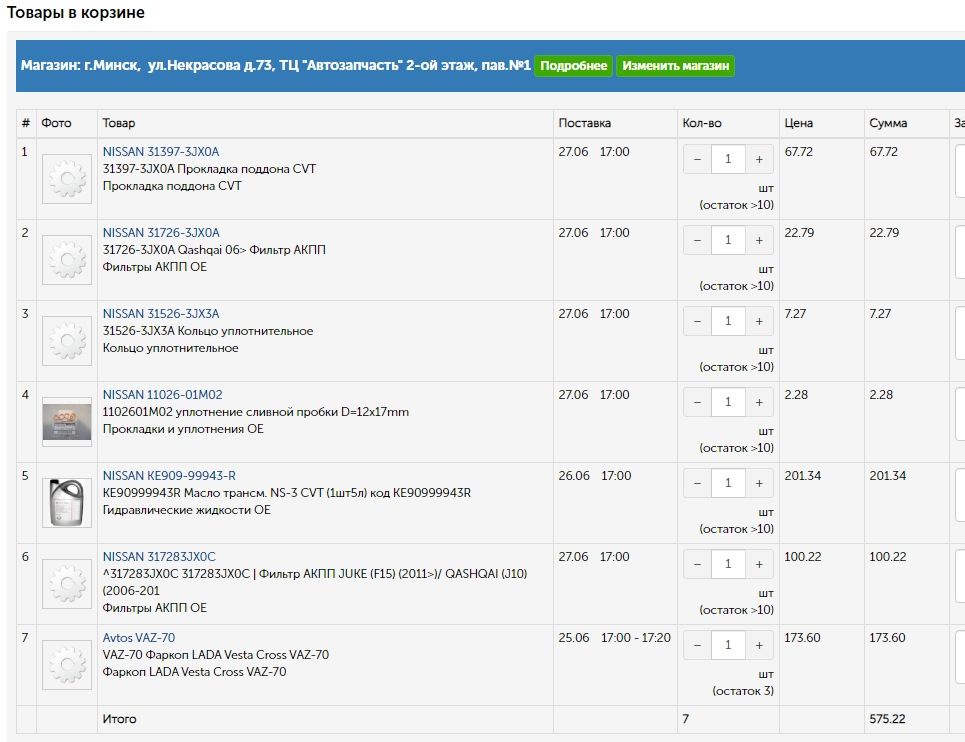
Task: Increase quantity for NISSAN 31397-3JX0A
Action: coord(759,159)
